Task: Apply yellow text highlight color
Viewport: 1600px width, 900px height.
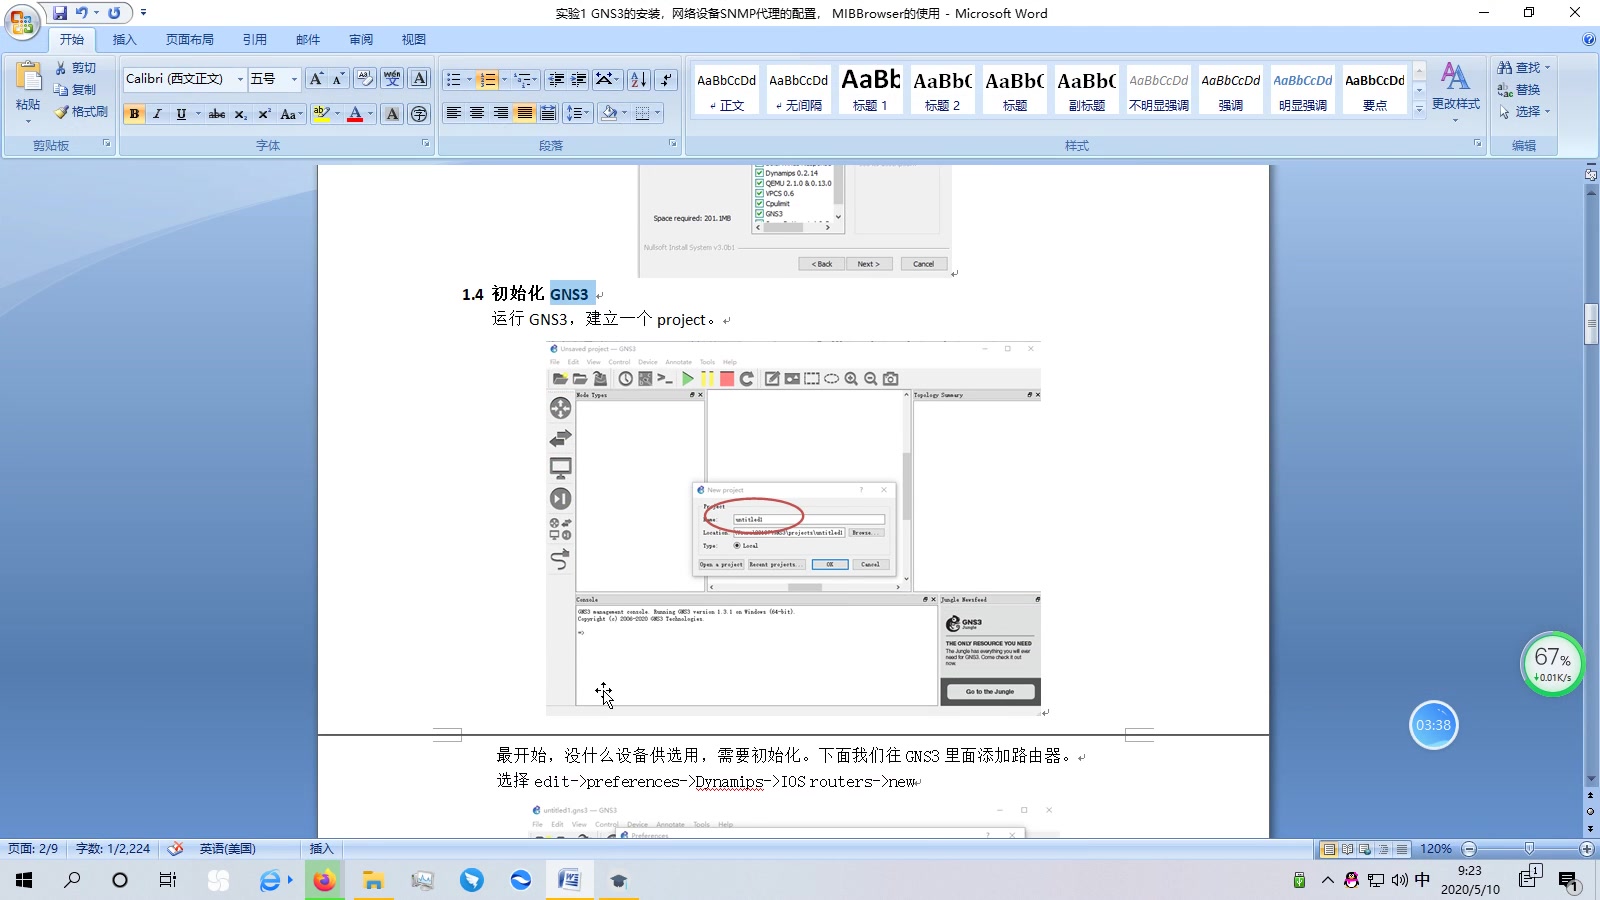Action: 321,114
